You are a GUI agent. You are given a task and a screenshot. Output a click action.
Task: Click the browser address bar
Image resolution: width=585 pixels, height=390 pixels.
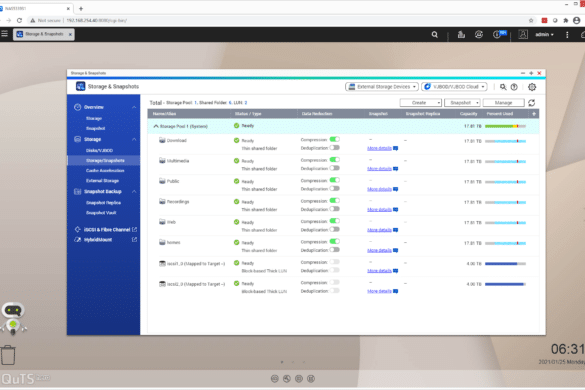click(276, 21)
